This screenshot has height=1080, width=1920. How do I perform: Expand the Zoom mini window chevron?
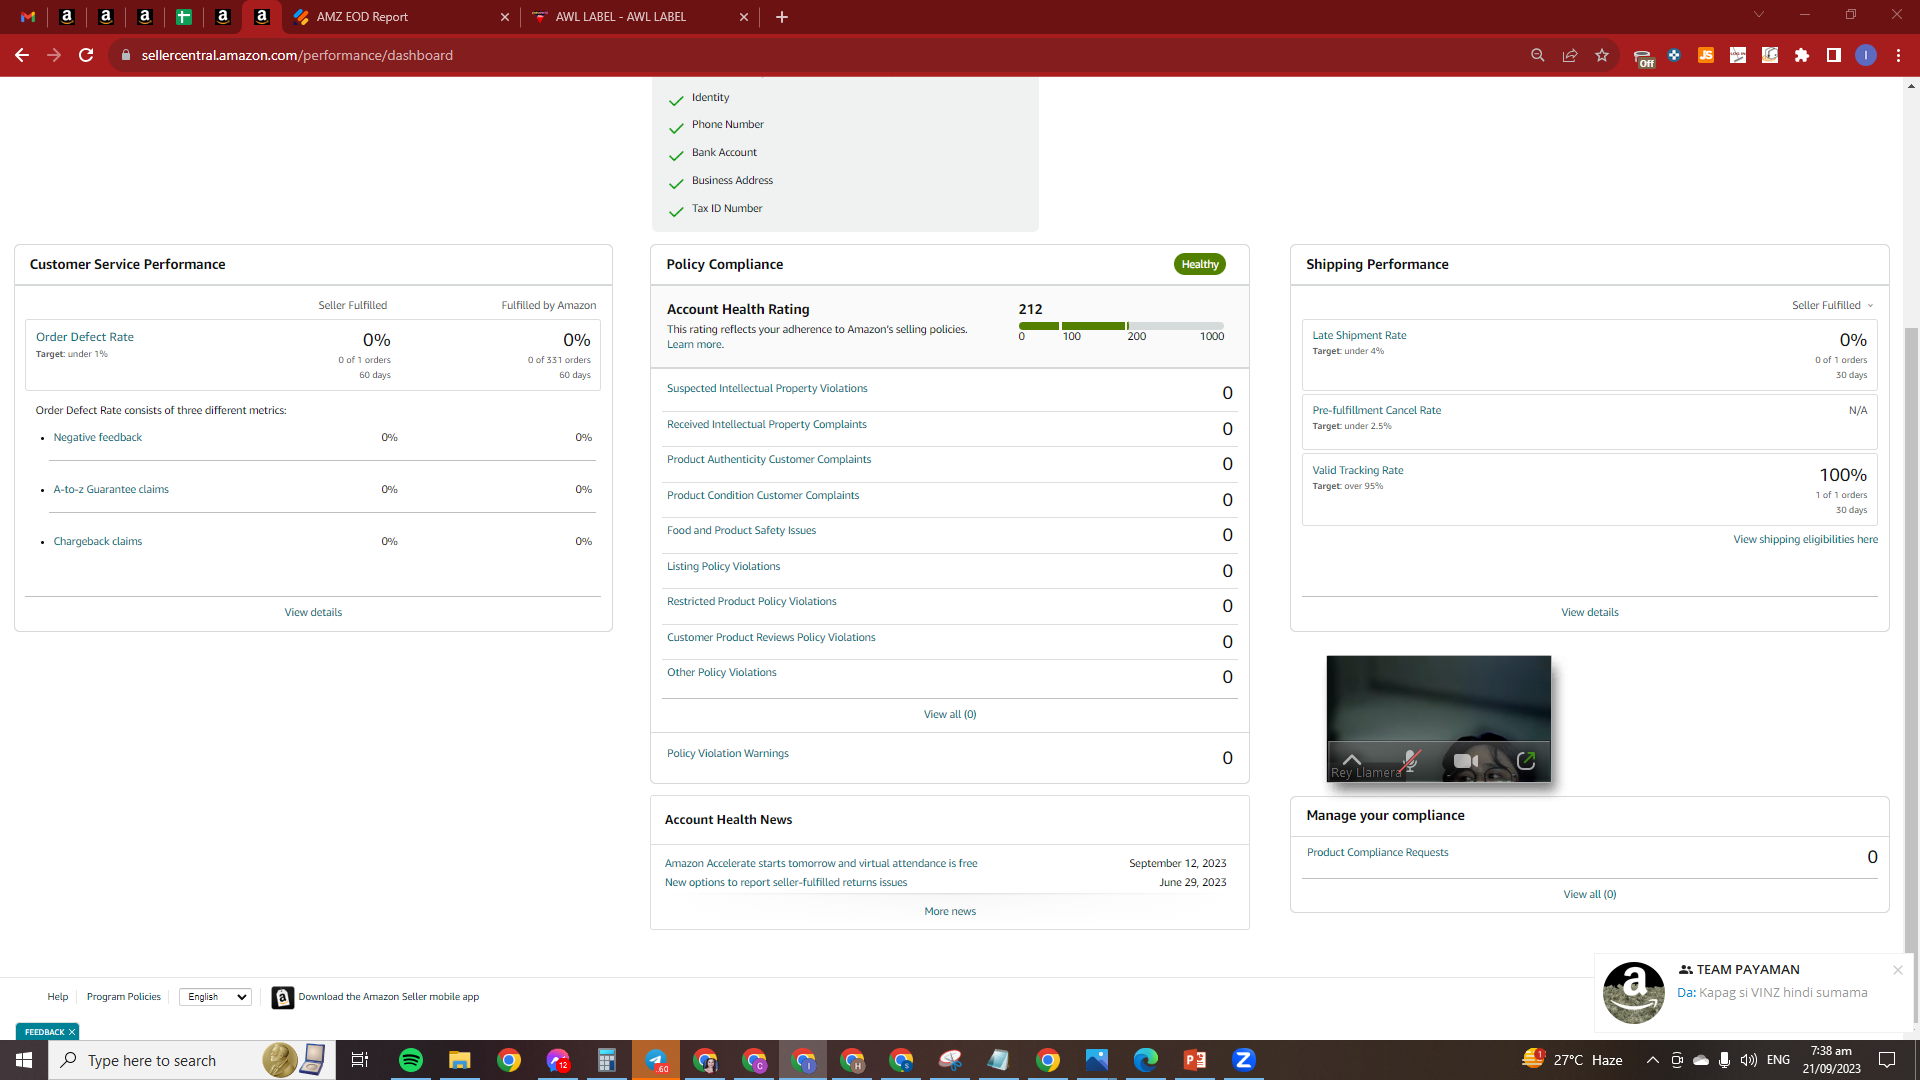[x=1351, y=761]
